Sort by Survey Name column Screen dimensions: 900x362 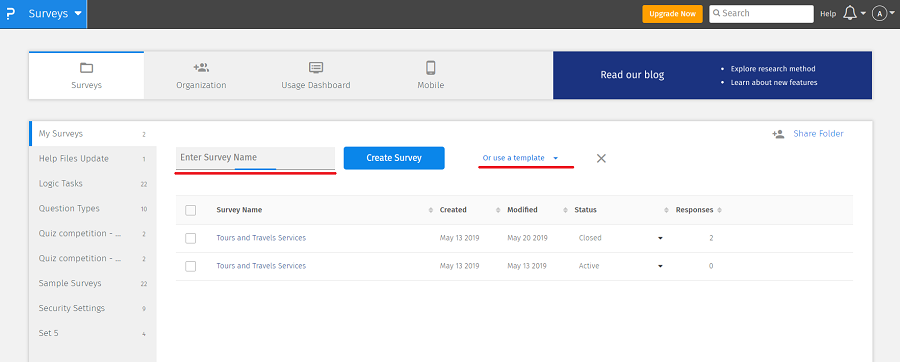[239, 210]
